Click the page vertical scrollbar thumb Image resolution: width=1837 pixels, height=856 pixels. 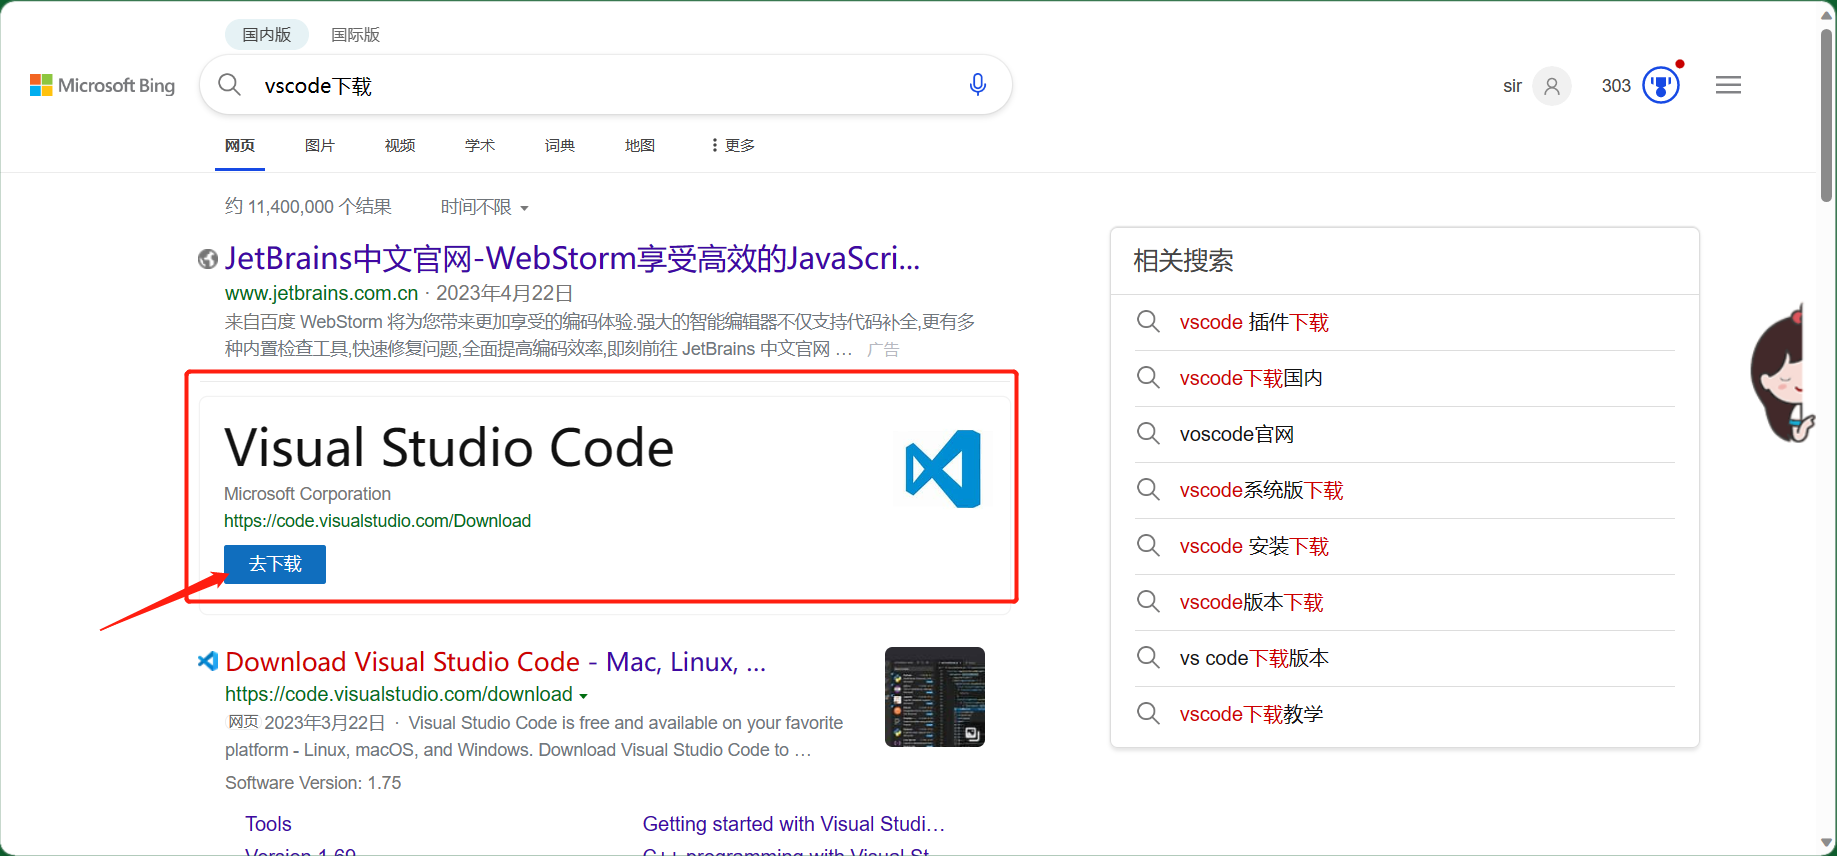(x=1827, y=115)
